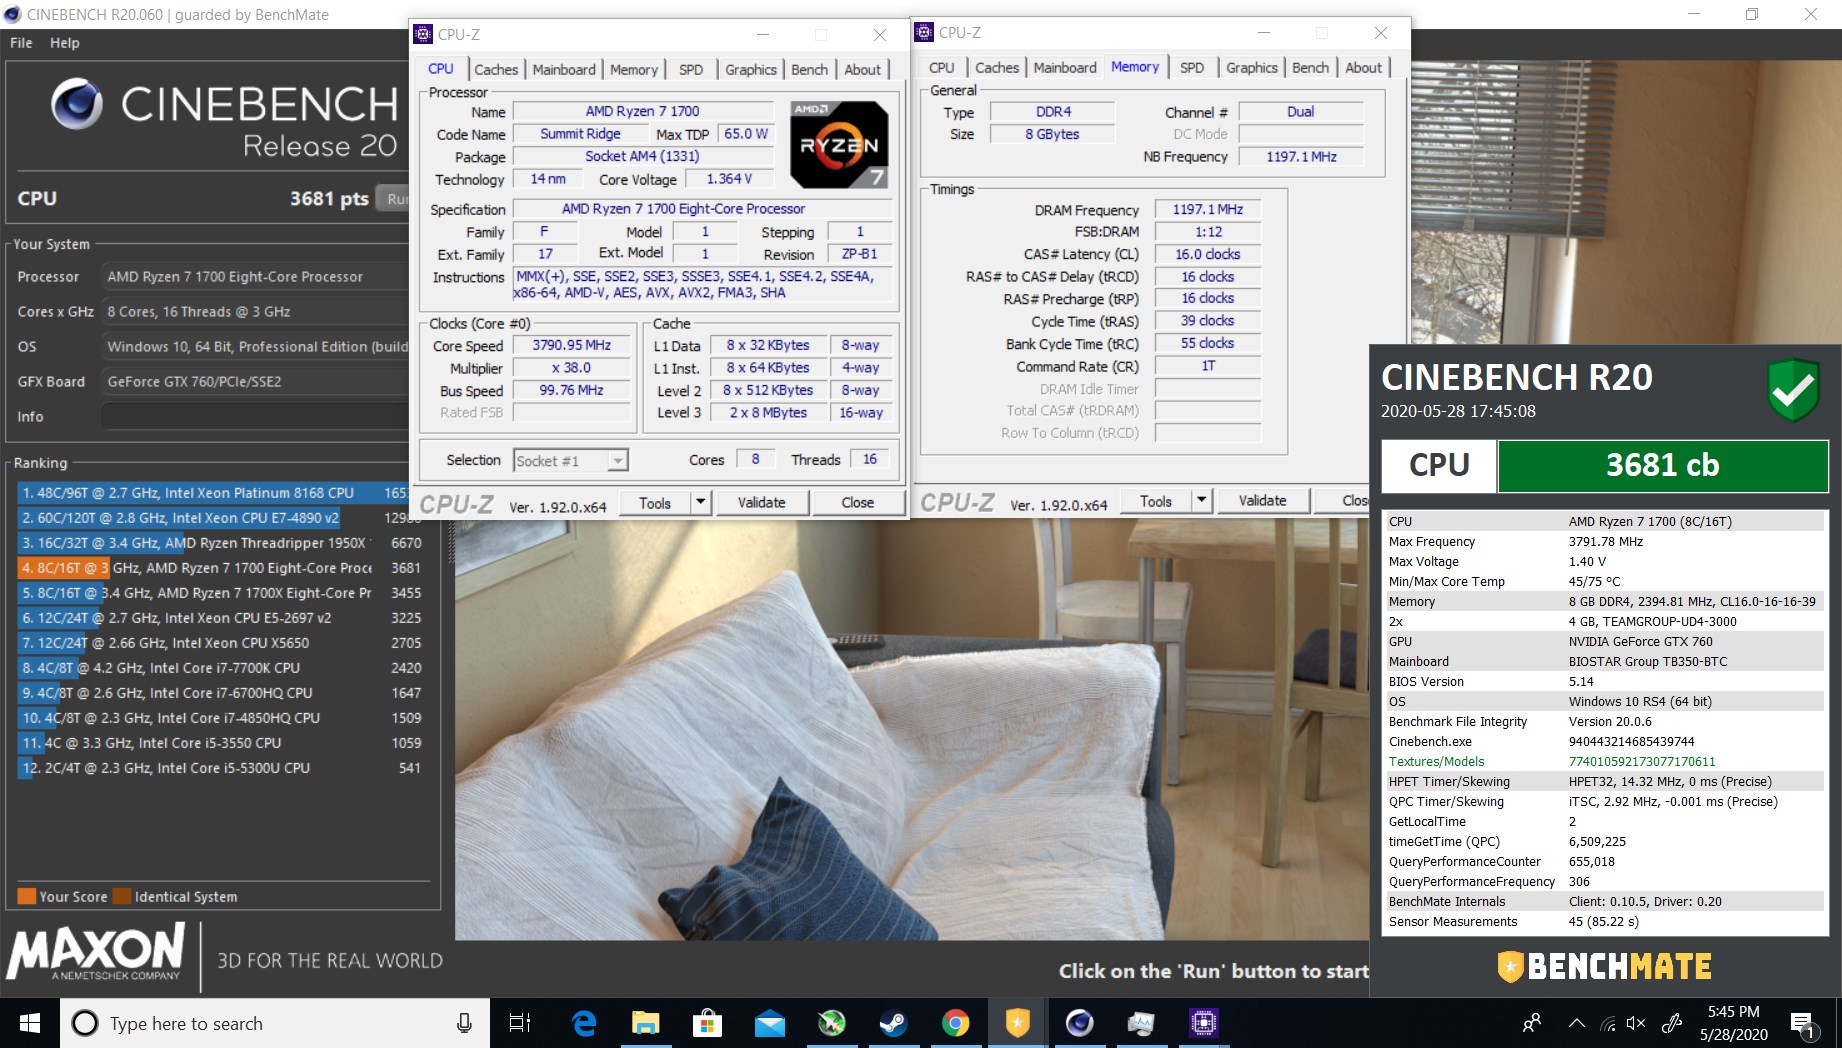1842x1048 pixels.
Task: Select ranking row Threadripper 1950X
Action: pyautogui.click(x=220, y=543)
